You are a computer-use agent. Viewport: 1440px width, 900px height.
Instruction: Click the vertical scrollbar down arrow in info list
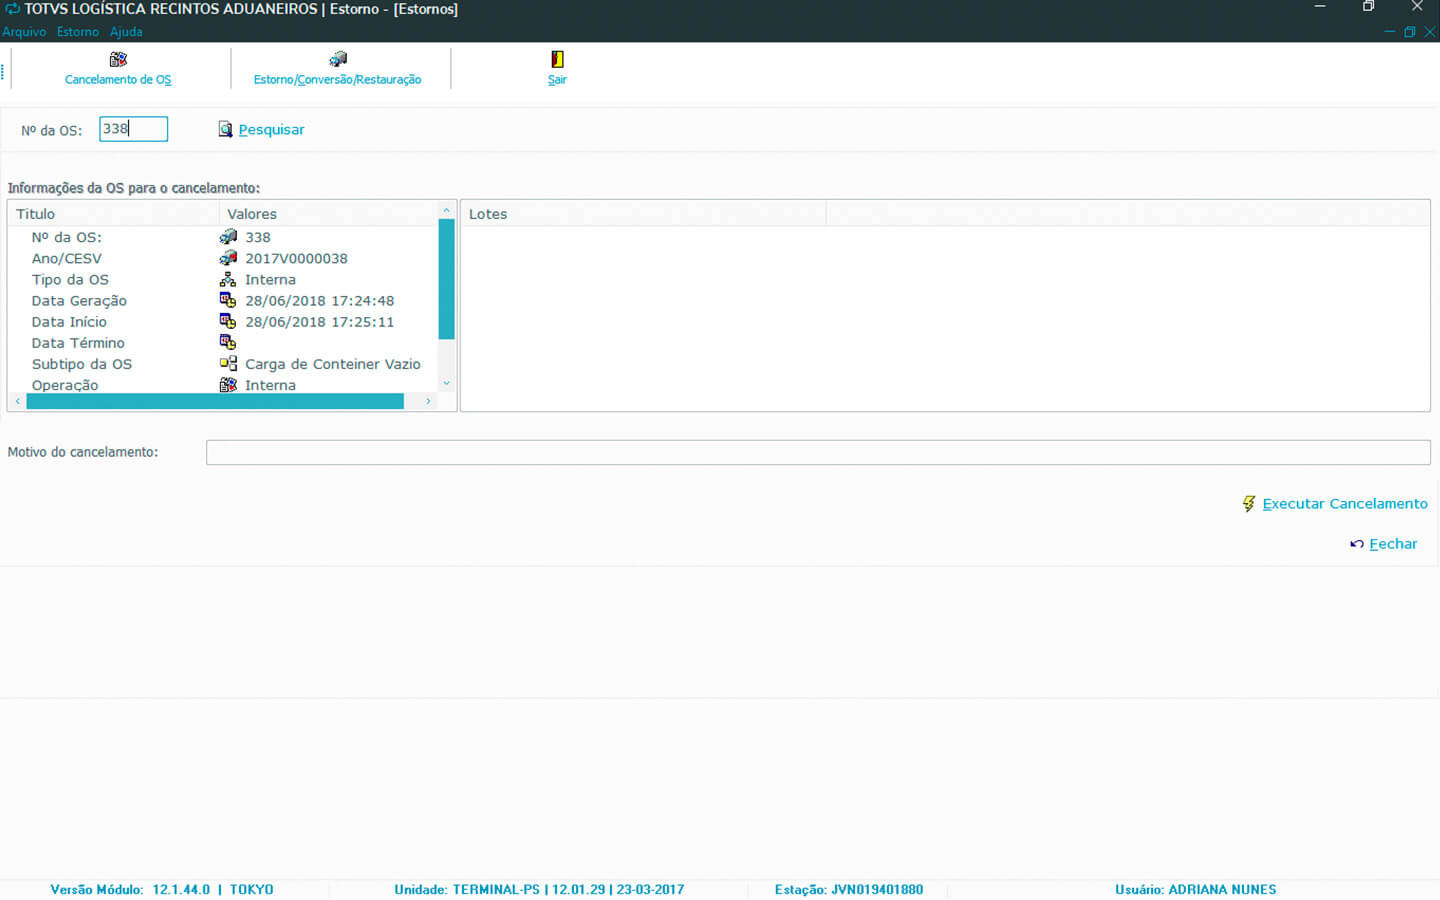446,384
